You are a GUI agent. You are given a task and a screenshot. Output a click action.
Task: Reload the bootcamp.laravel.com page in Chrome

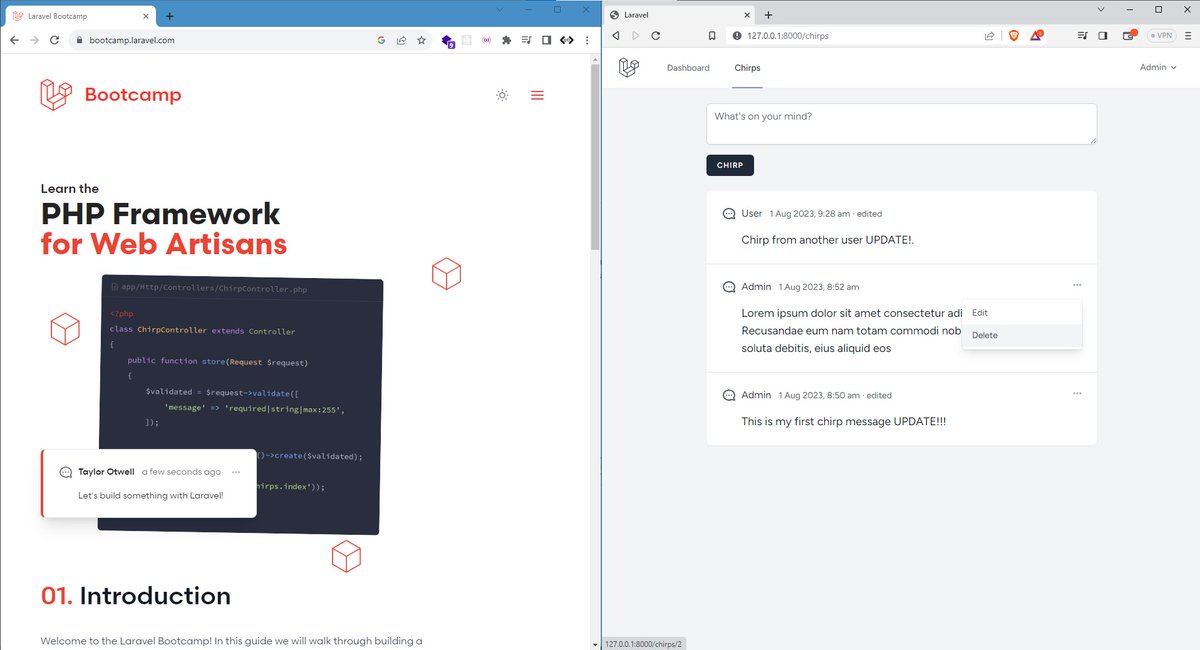click(56, 40)
